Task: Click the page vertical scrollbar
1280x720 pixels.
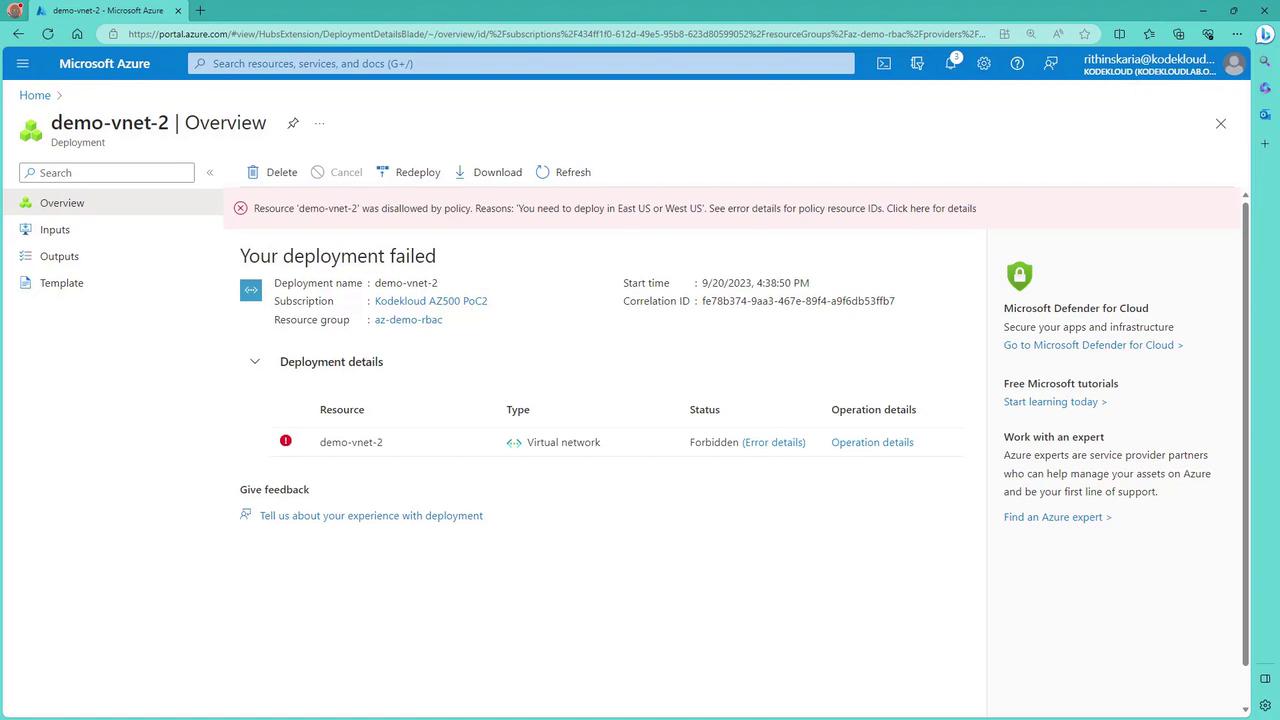Action: tap(1245, 433)
